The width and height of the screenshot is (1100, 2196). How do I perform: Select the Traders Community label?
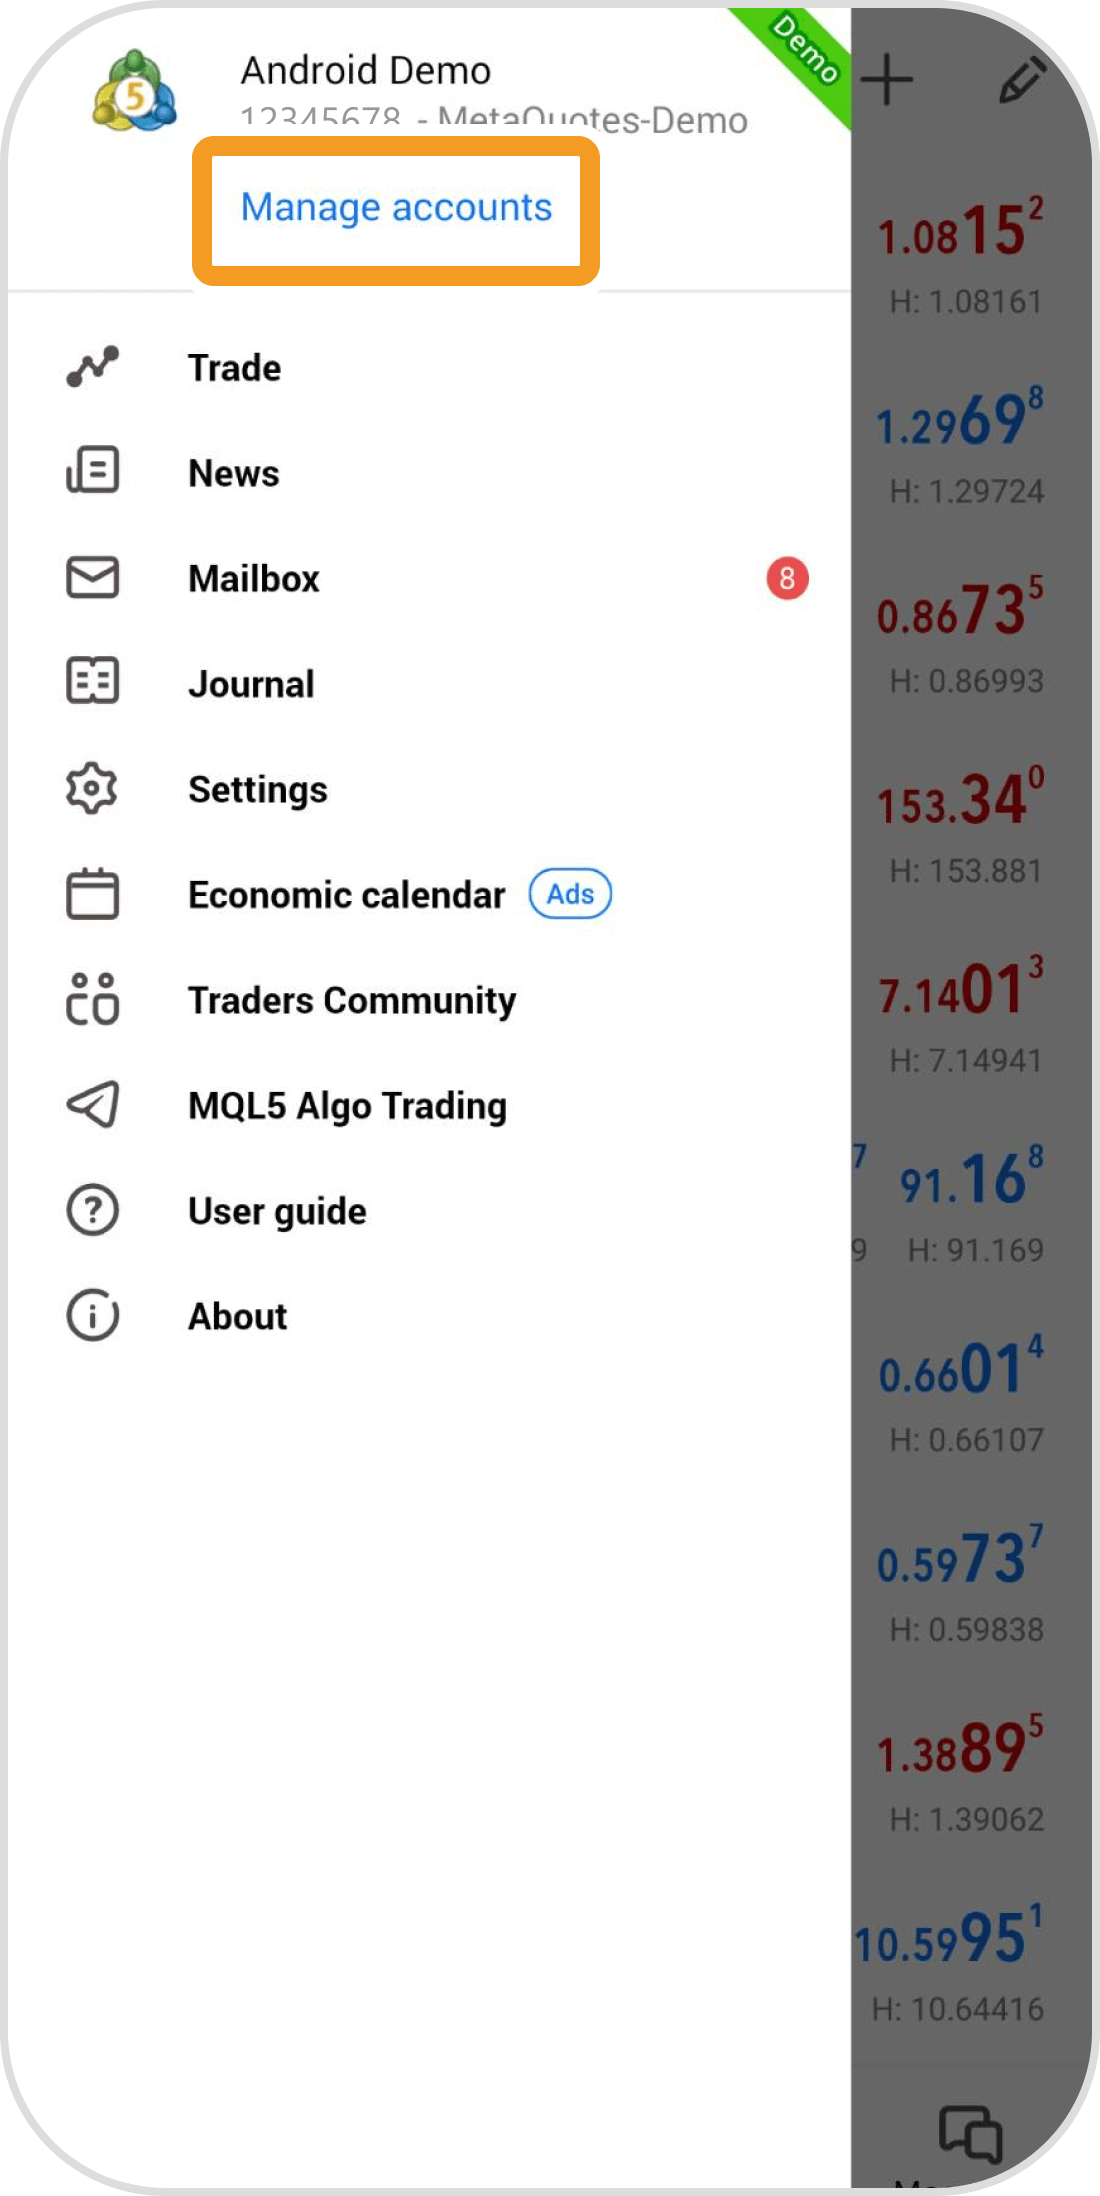coord(352,1000)
